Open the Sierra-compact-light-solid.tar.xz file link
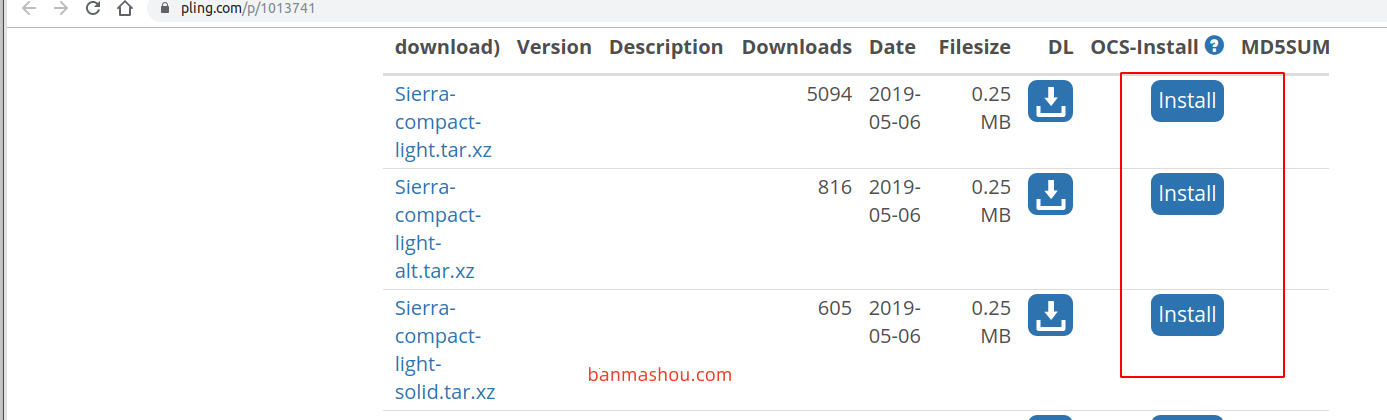Image resolution: width=1387 pixels, height=420 pixels. (445, 350)
